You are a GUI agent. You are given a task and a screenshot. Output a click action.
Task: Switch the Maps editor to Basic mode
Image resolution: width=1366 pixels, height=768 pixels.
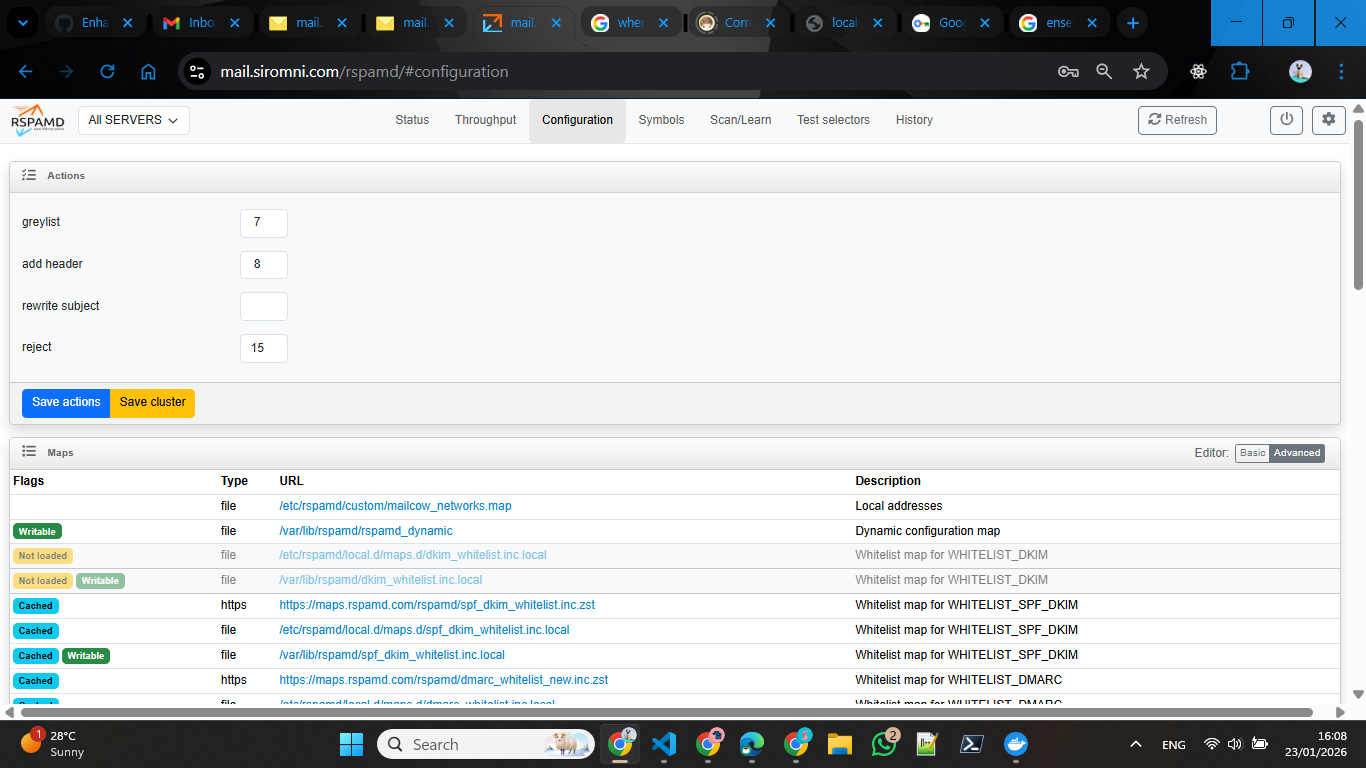[x=1252, y=452]
